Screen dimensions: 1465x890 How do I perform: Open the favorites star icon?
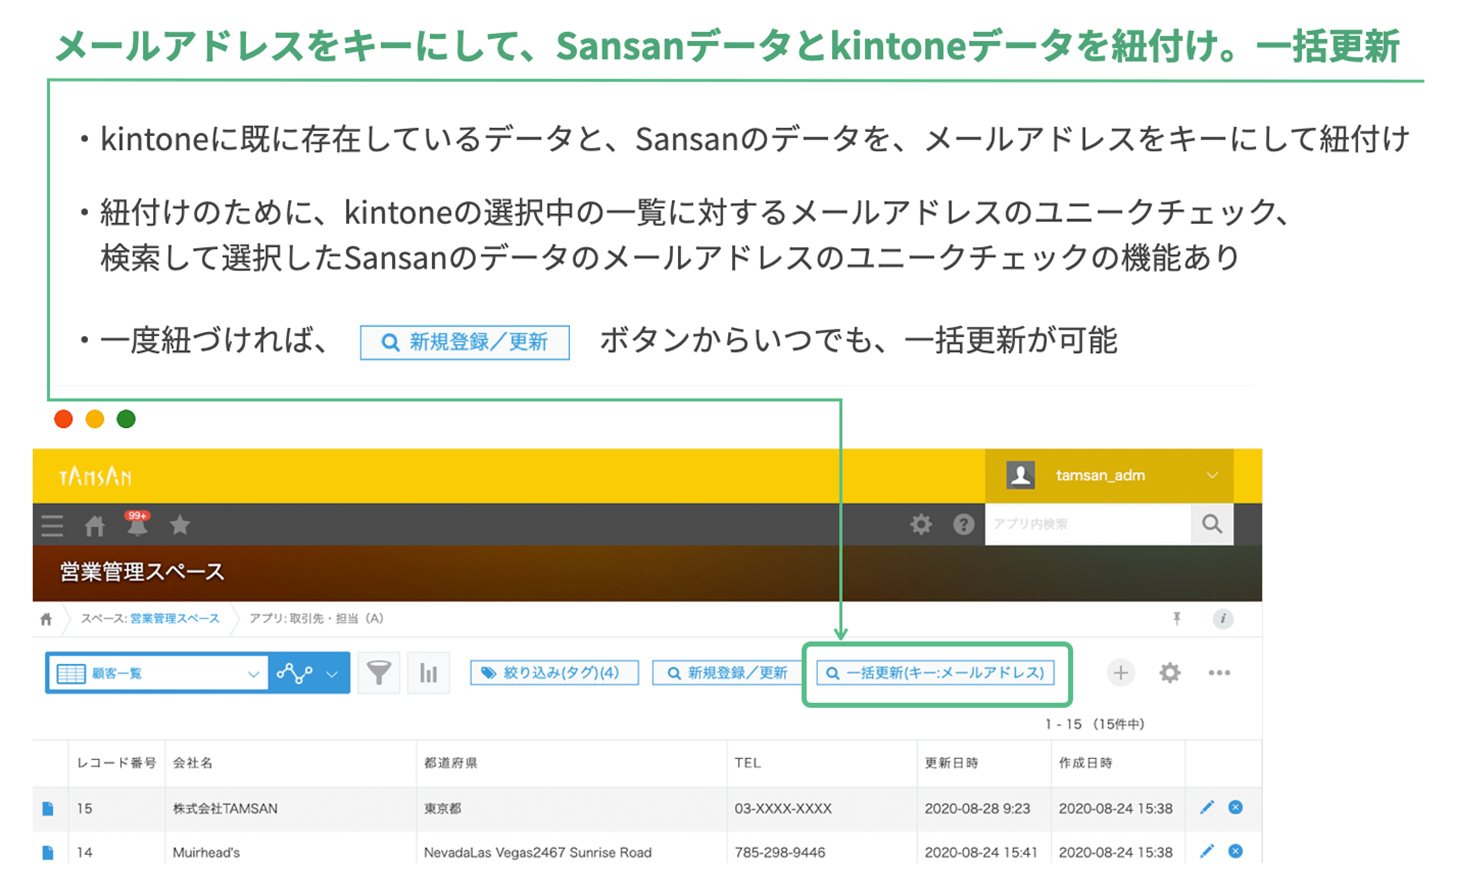(x=180, y=525)
